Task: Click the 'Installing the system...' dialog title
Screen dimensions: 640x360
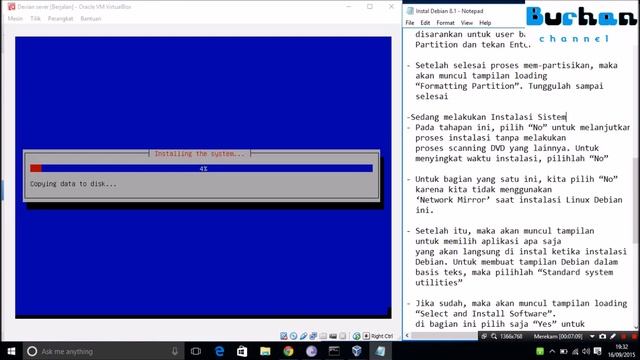Action: (x=200, y=153)
